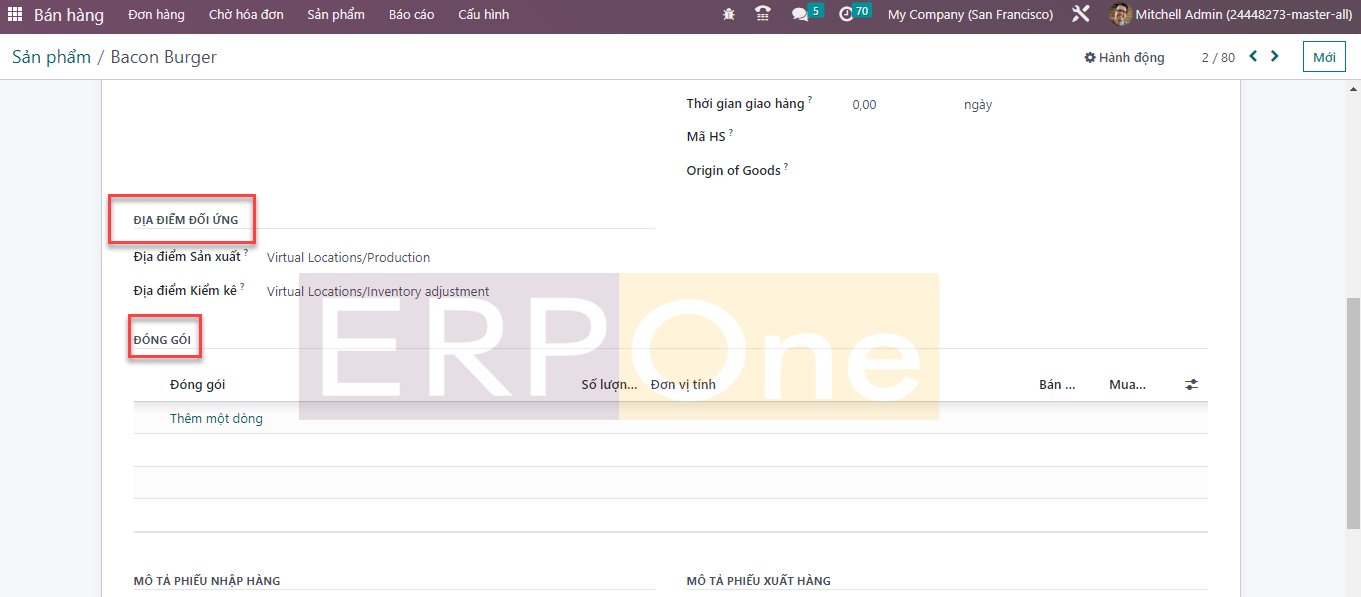Open packaging table column settings icon
The width and height of the screenshot is (1361, 597).
1191,385
